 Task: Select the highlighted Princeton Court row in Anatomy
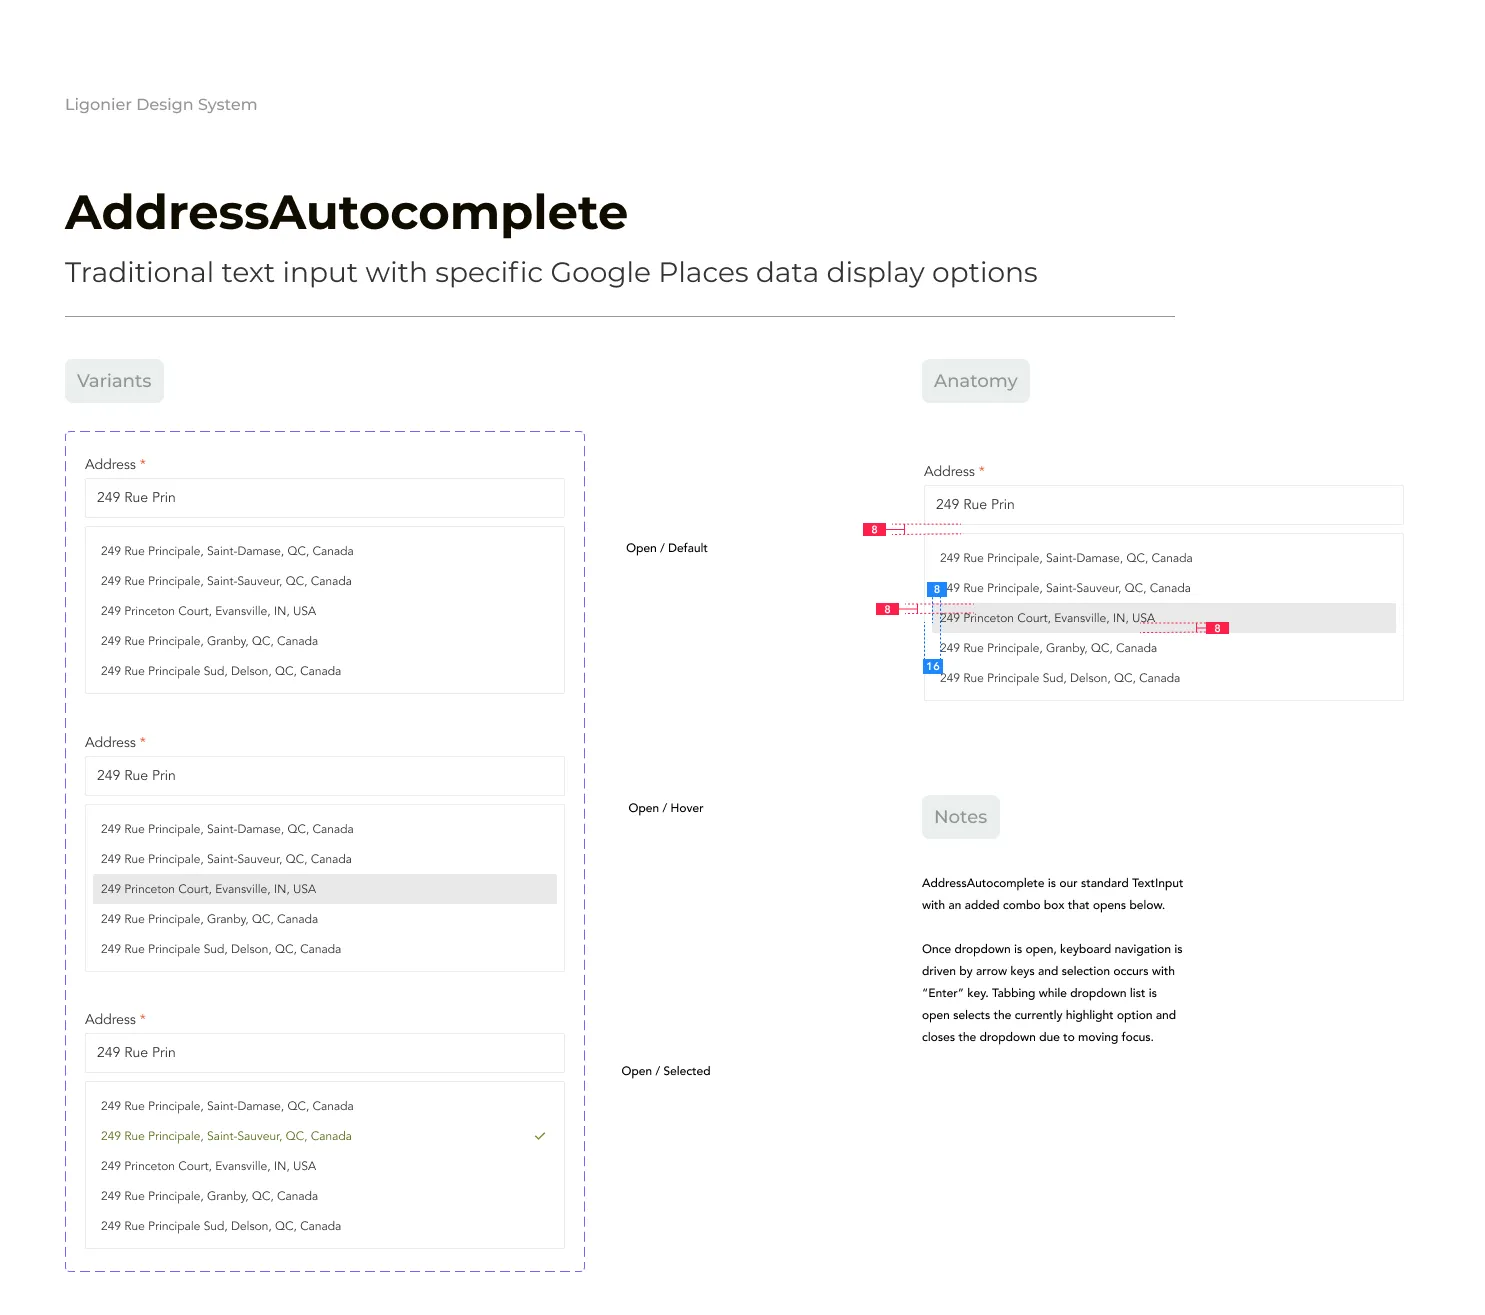[x=1163, y=618]
